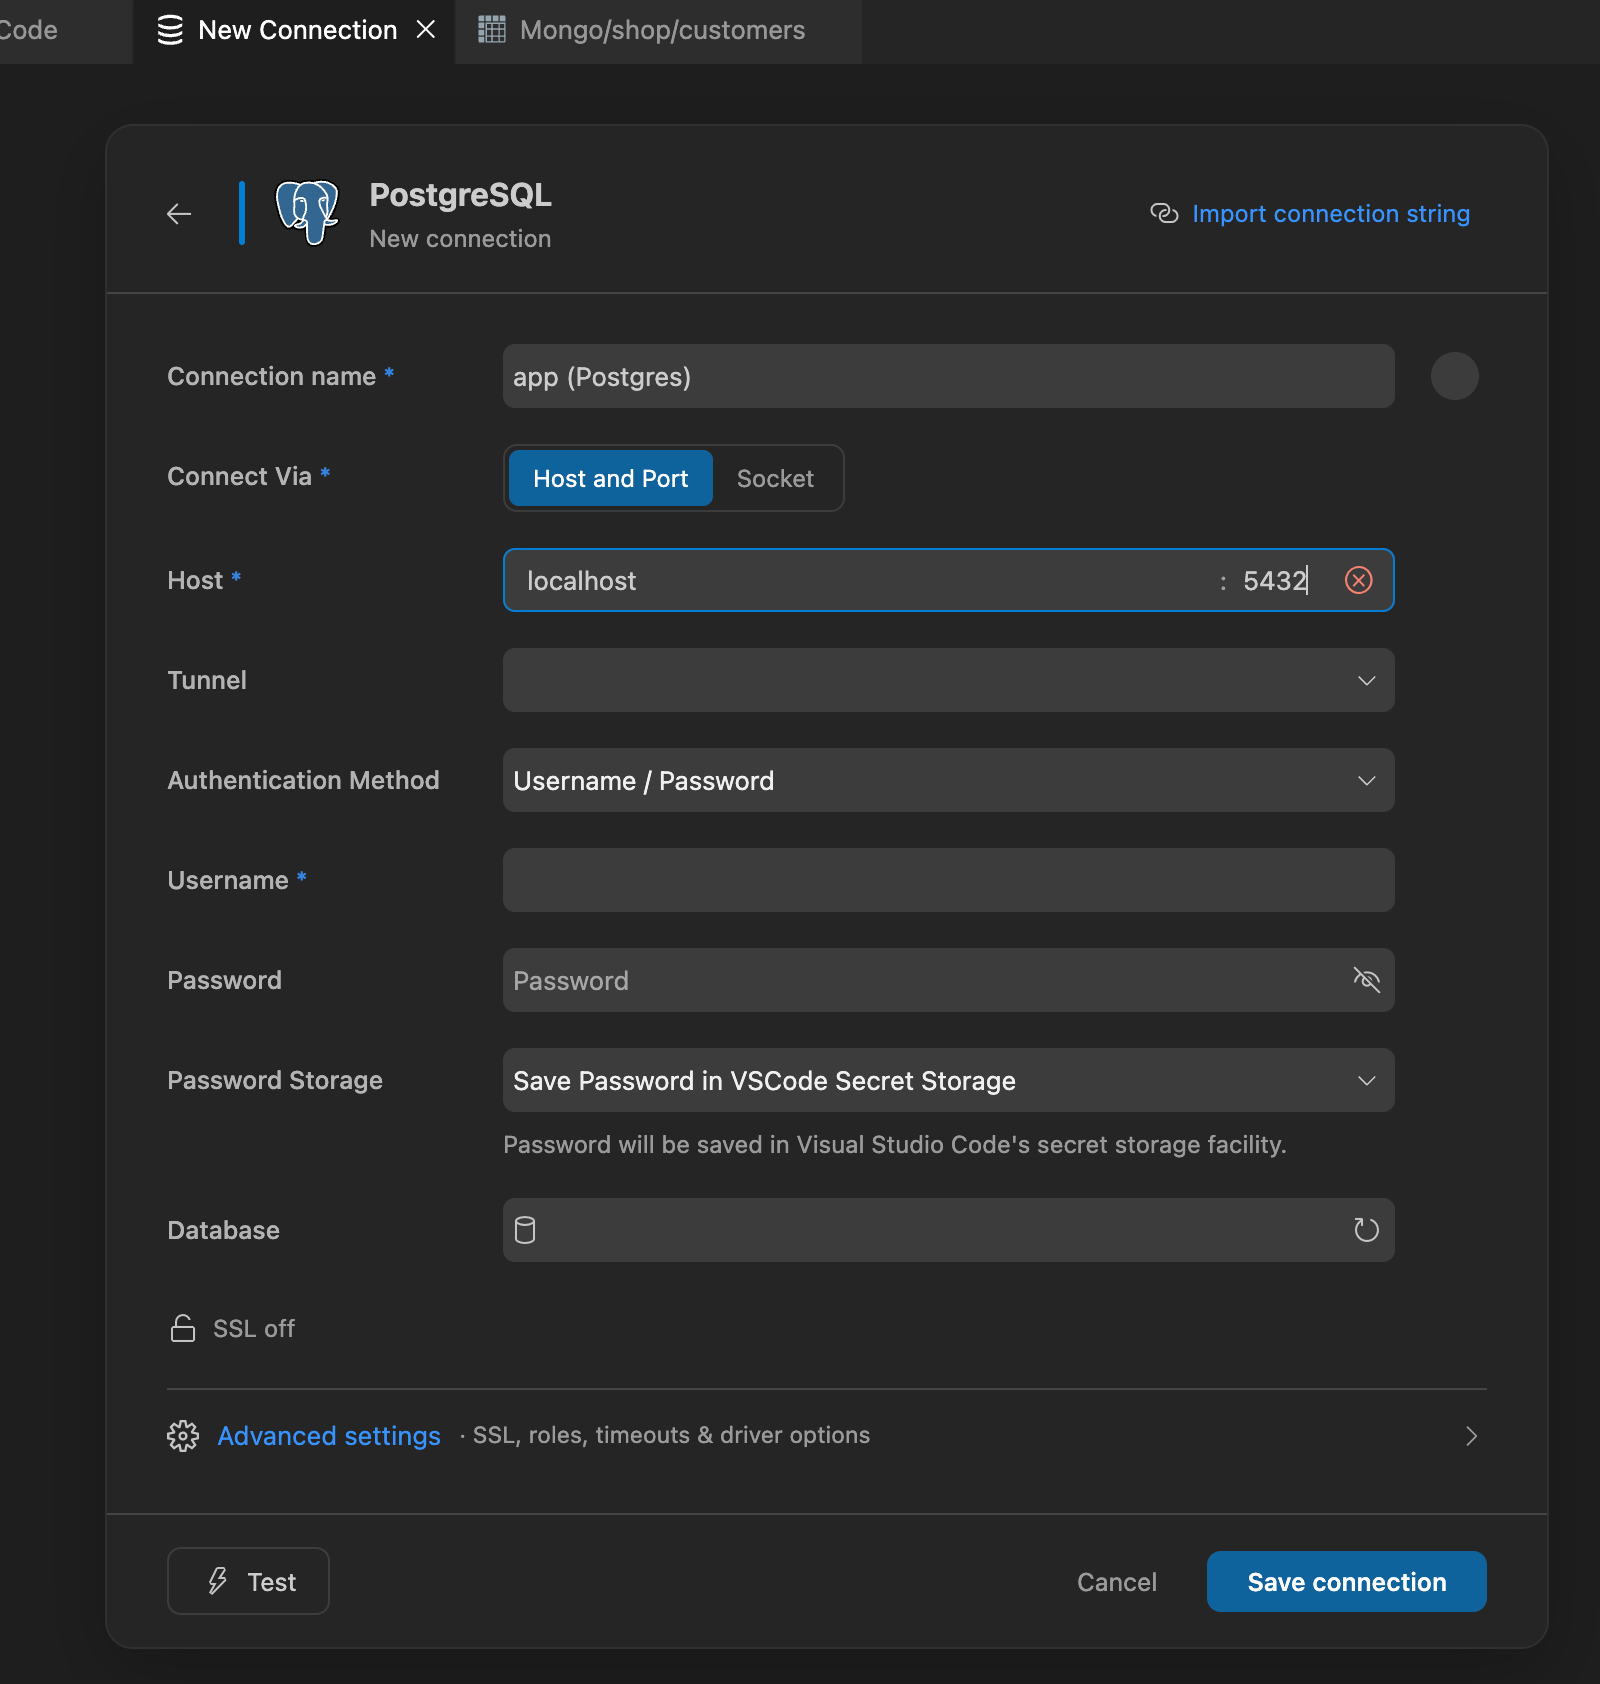1600x1684 pixels.
Task: Clear the port with the red X icon
Action: (x=1359, y=580)
